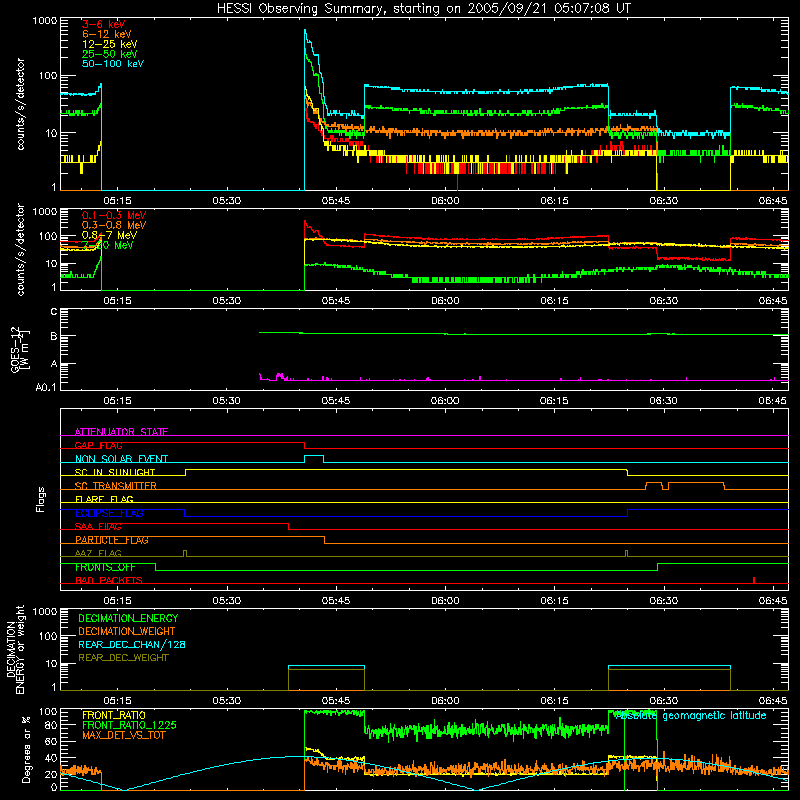Click the red BAD_PACKETS spike marker

pos(754,580)
